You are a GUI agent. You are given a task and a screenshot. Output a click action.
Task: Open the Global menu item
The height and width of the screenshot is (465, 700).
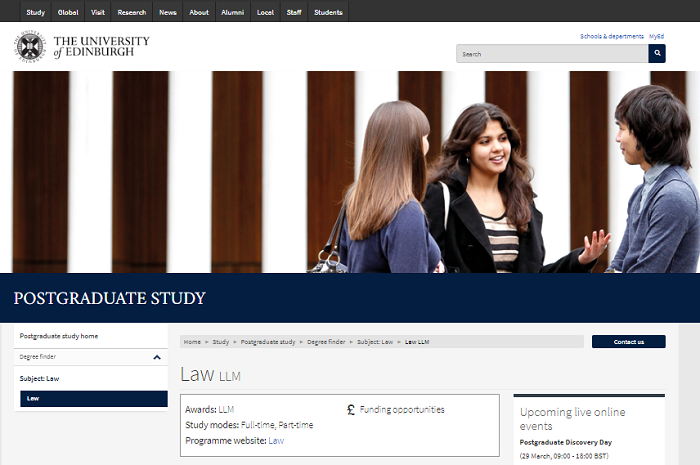[68, 12]
